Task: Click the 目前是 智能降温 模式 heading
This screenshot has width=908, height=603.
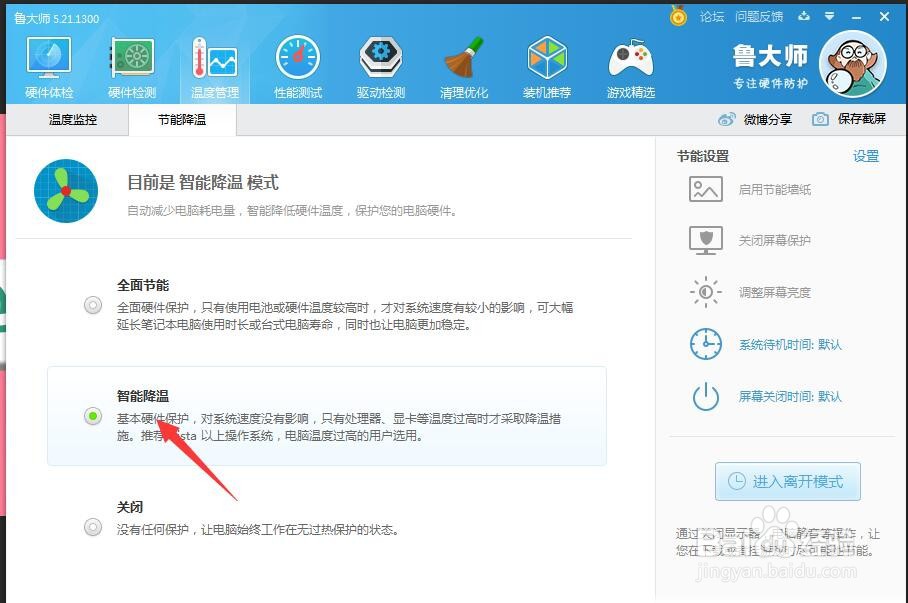Action: [203, 182]
